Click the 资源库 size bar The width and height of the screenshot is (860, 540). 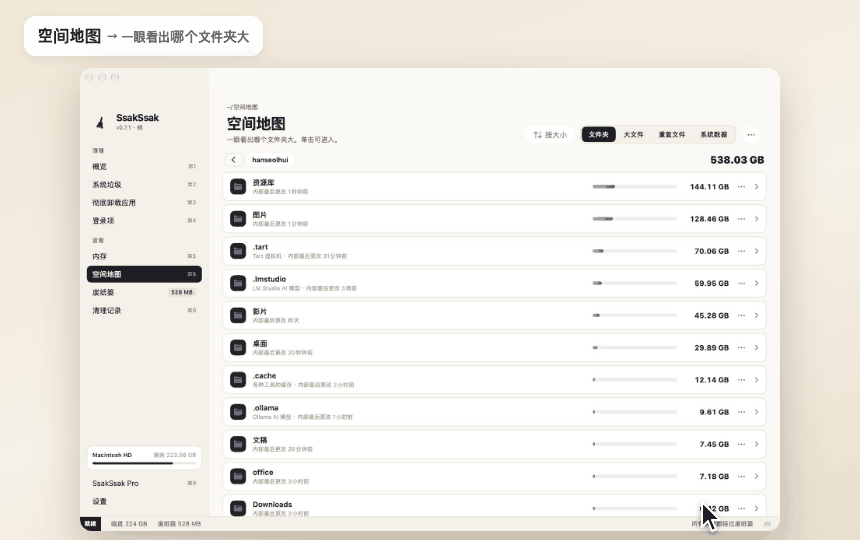(x=635, y=187)
